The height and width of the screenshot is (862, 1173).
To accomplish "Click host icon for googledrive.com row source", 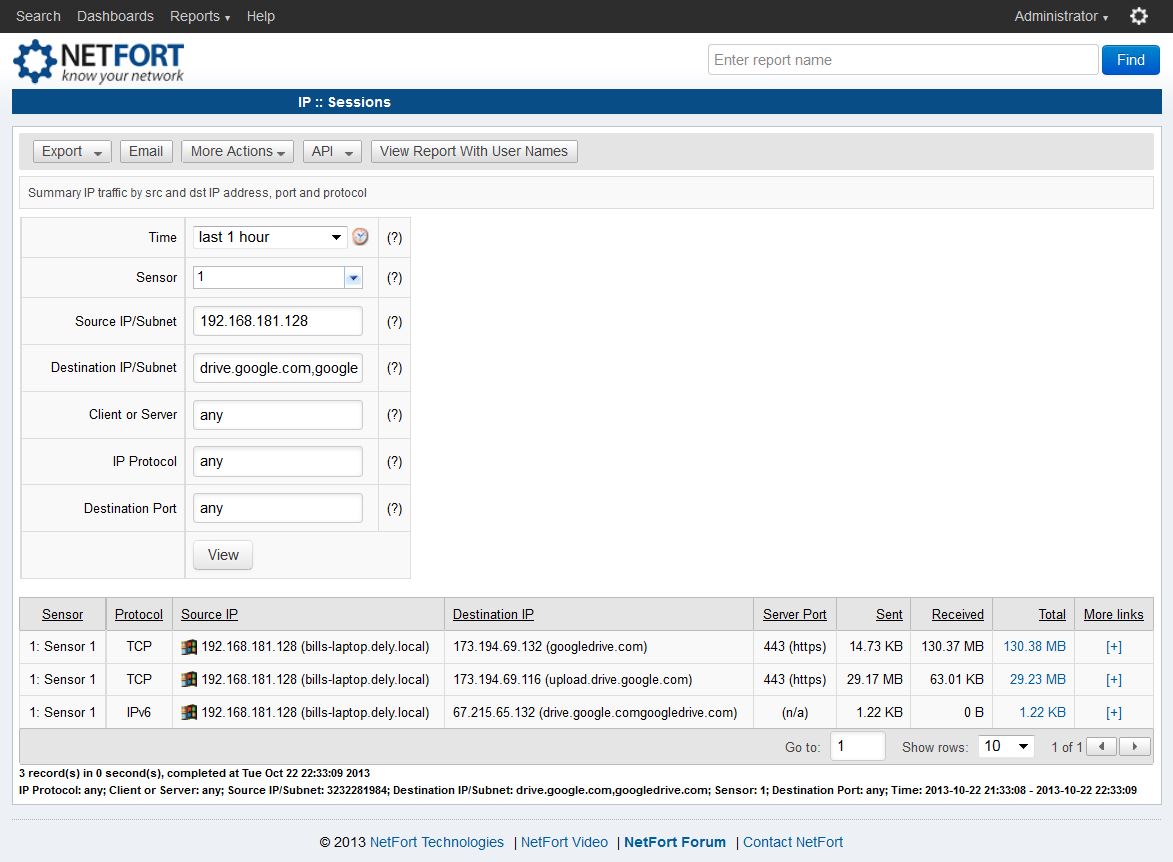I will pos(189,646).
